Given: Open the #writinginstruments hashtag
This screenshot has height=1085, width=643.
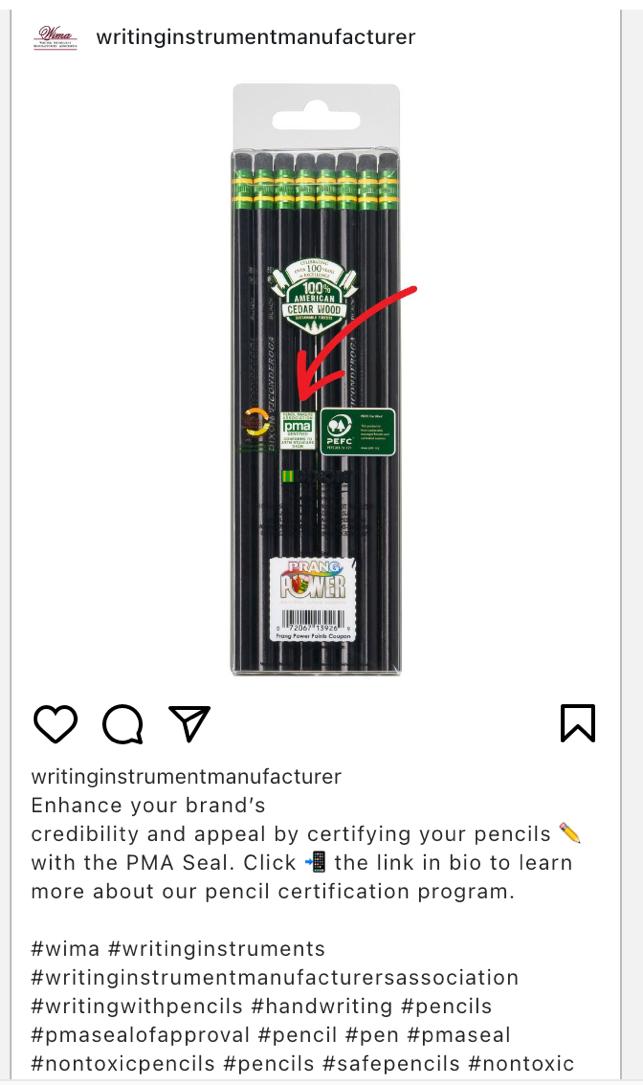Looking at the screenshot, I should pos(217,949).
